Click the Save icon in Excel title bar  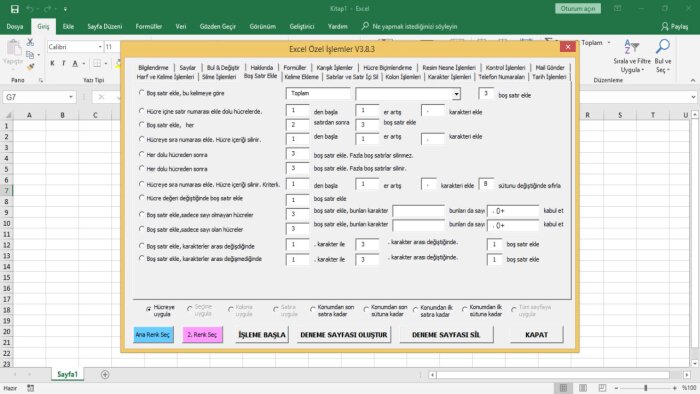[15, 9]
